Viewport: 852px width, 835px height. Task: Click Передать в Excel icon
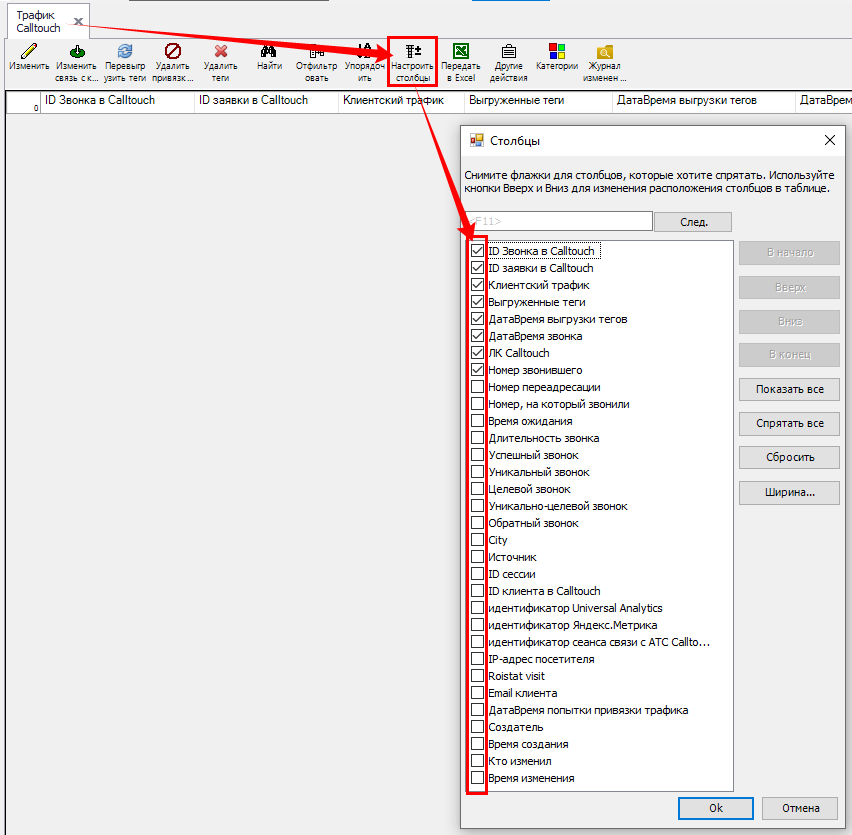(461, 51)
